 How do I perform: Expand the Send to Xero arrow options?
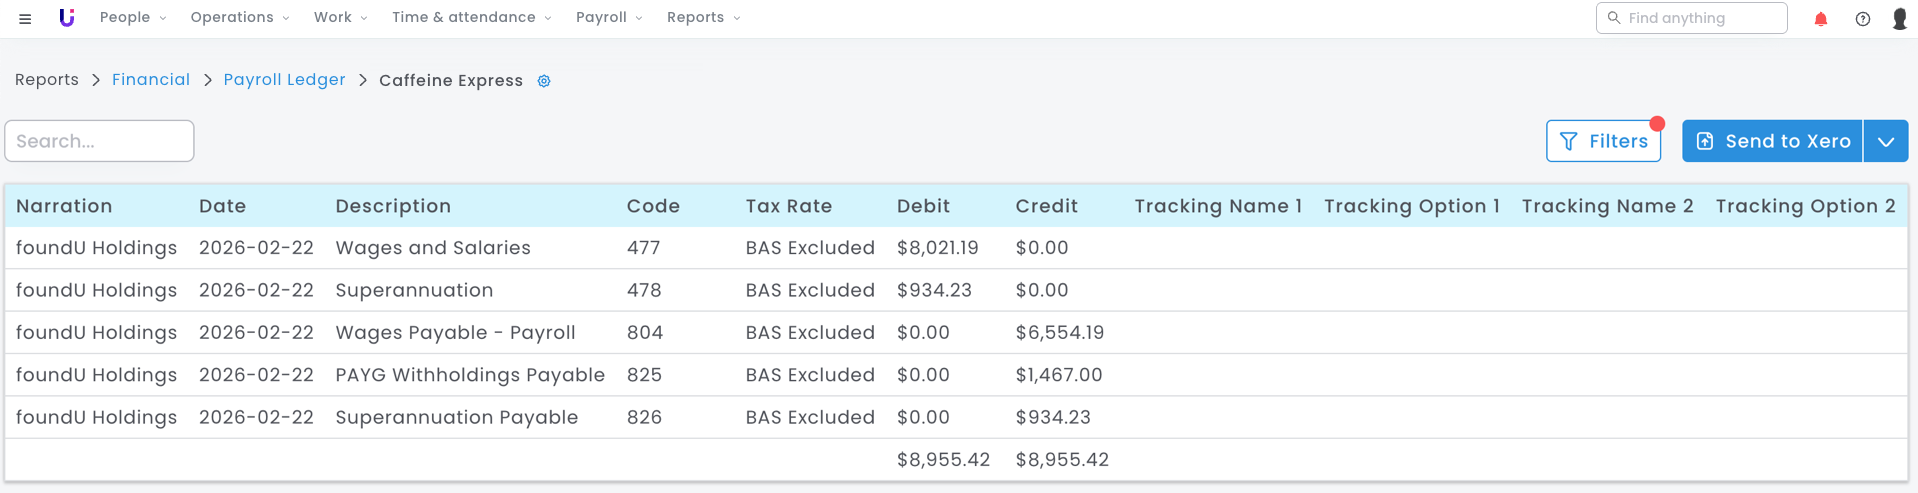tap(1885, 141)
